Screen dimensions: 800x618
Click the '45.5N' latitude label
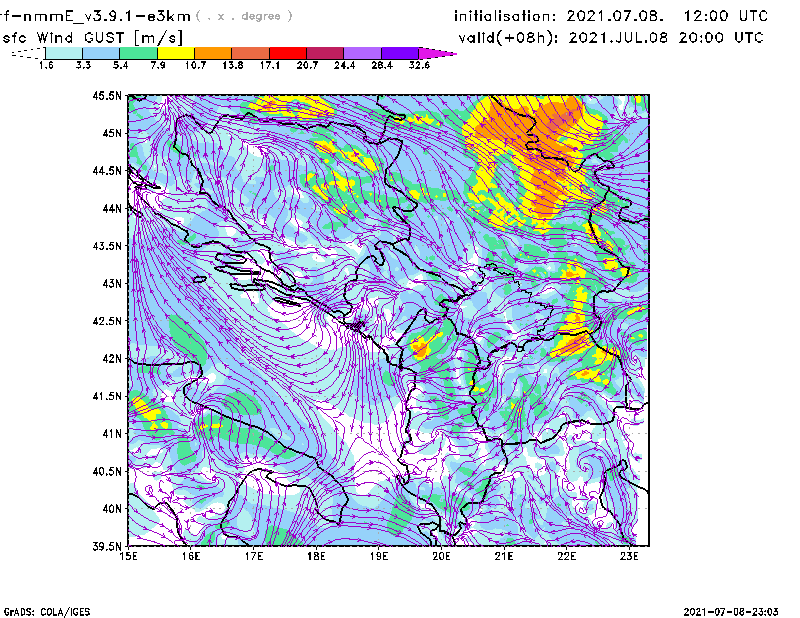[107, 95]
